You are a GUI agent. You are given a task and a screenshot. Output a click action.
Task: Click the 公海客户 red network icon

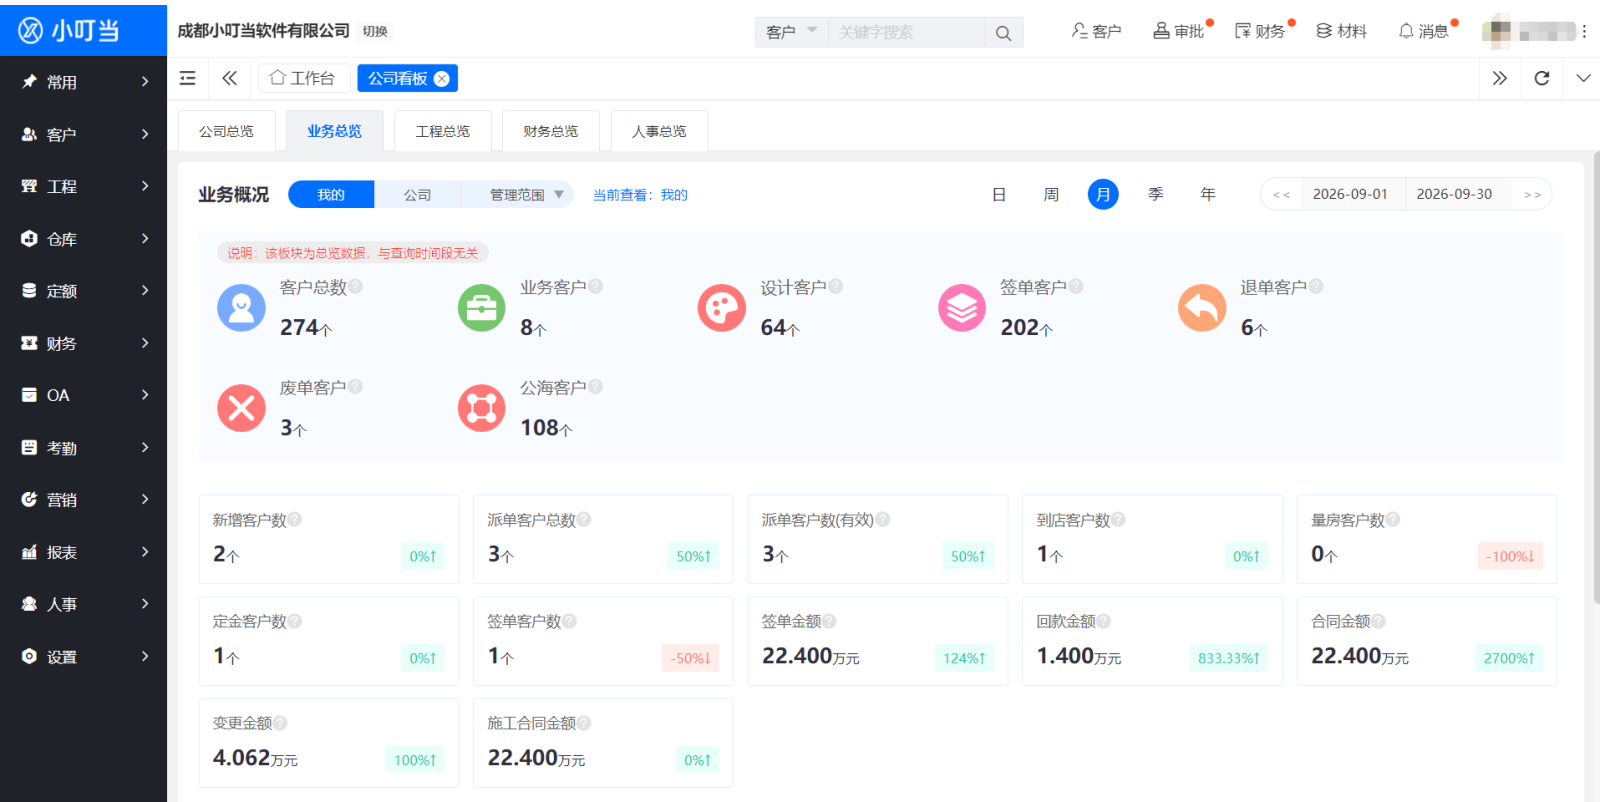(x=482, y=408)
